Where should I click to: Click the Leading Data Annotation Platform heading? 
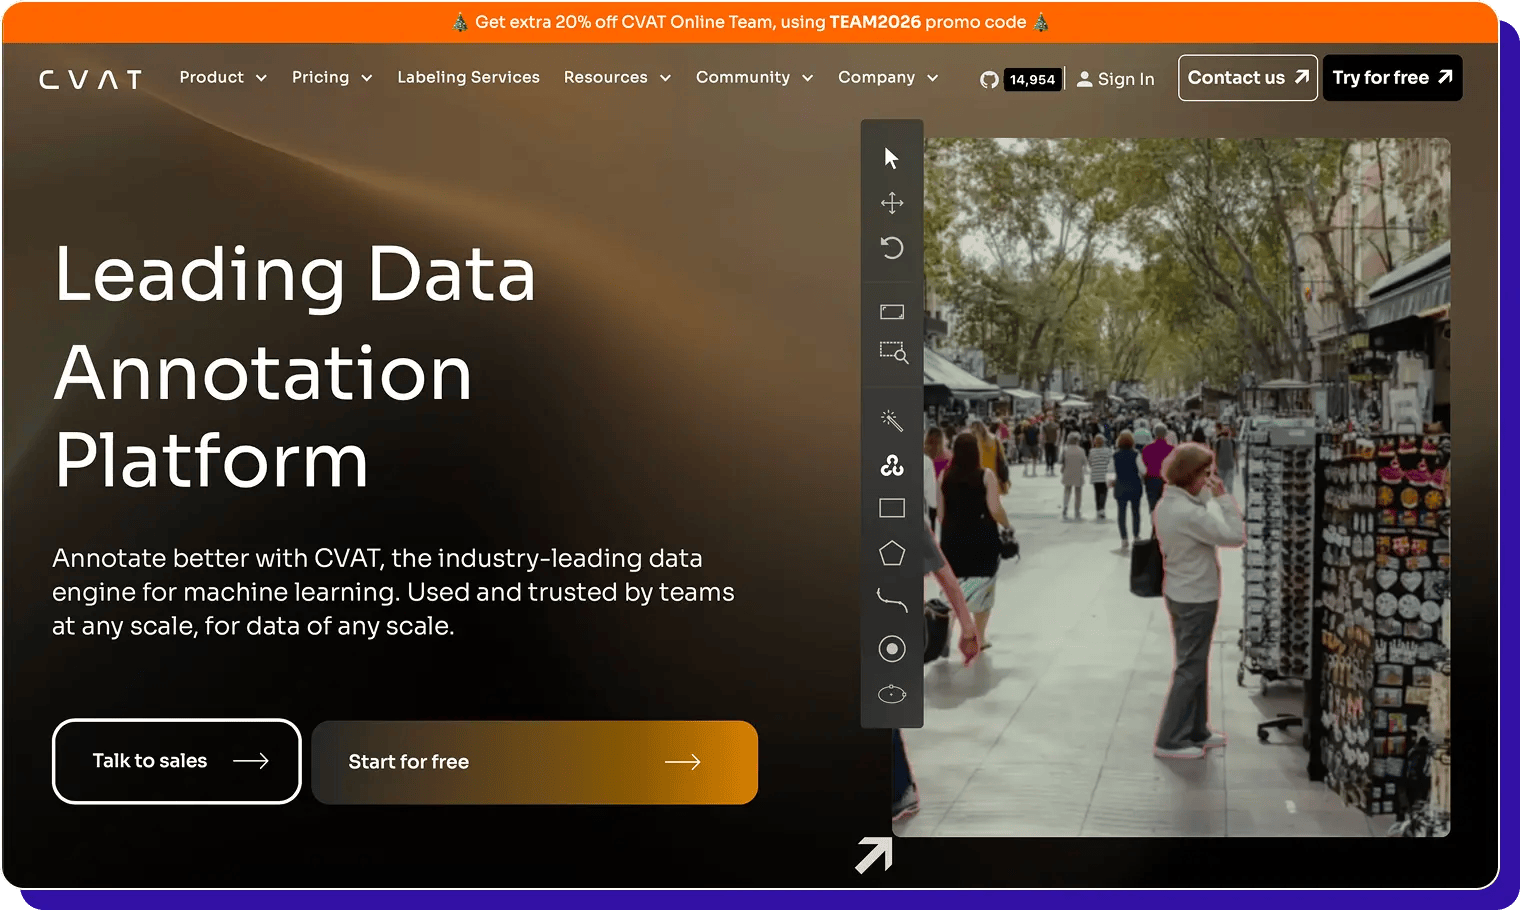[295, 367]
